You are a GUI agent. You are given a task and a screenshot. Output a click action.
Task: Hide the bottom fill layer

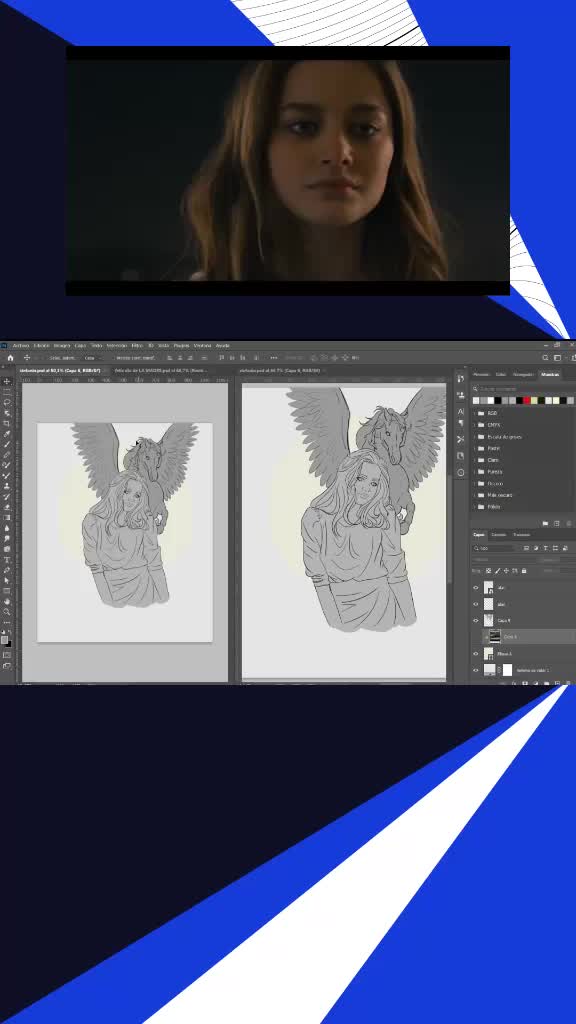[x=475, y=671]
